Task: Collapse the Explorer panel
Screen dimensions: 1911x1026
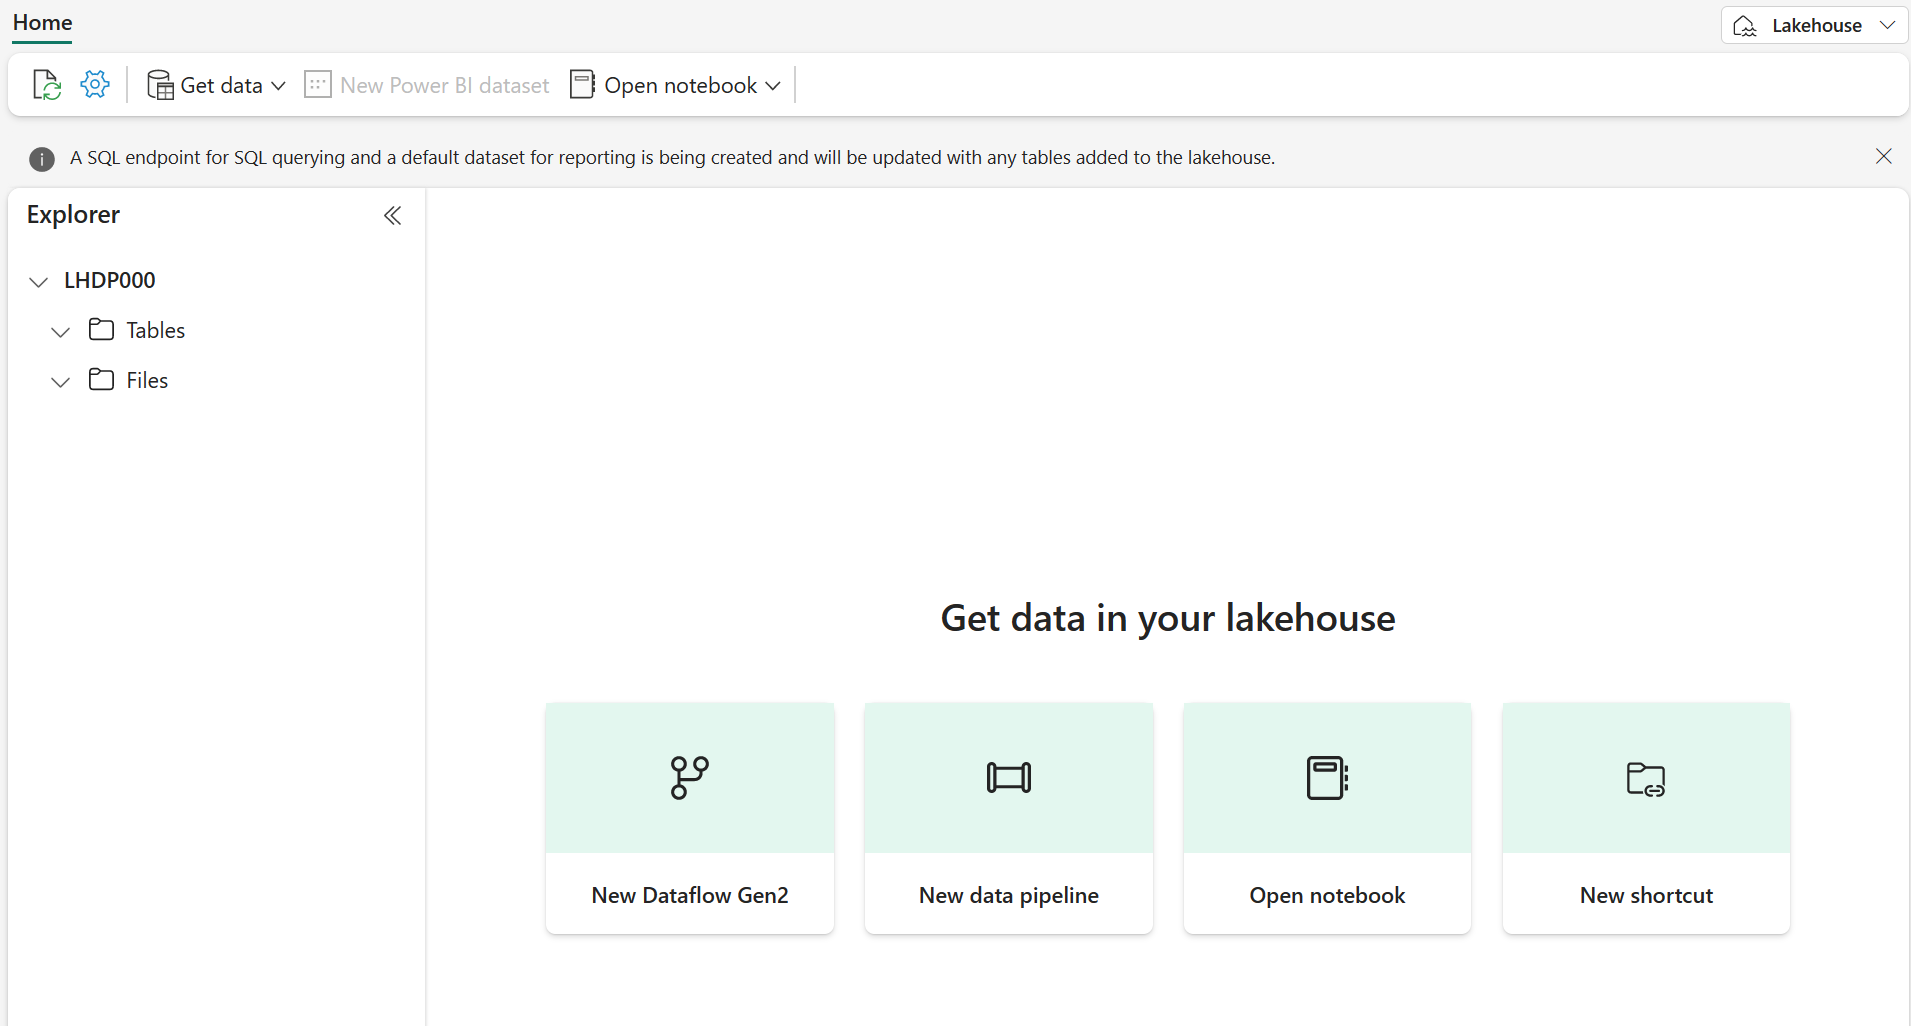Action: [391, 215]
